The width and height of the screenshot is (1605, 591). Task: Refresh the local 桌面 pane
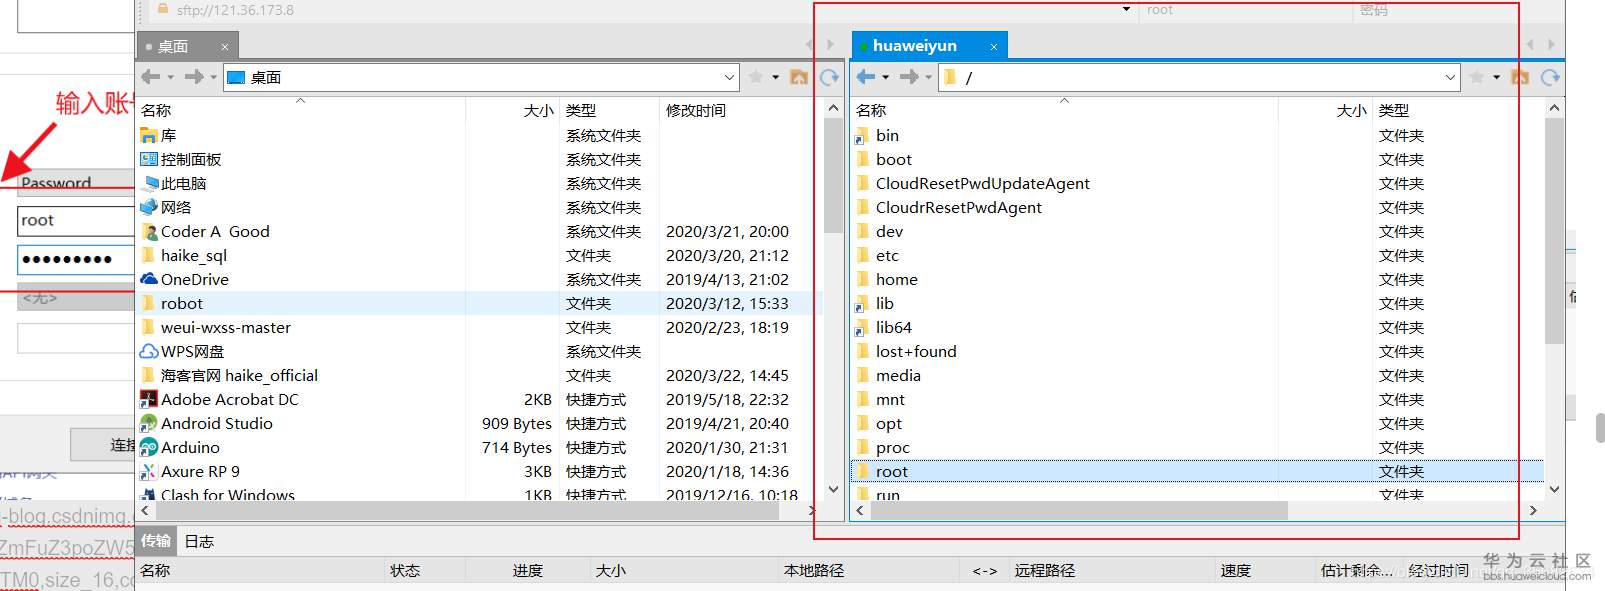(829, 77)
